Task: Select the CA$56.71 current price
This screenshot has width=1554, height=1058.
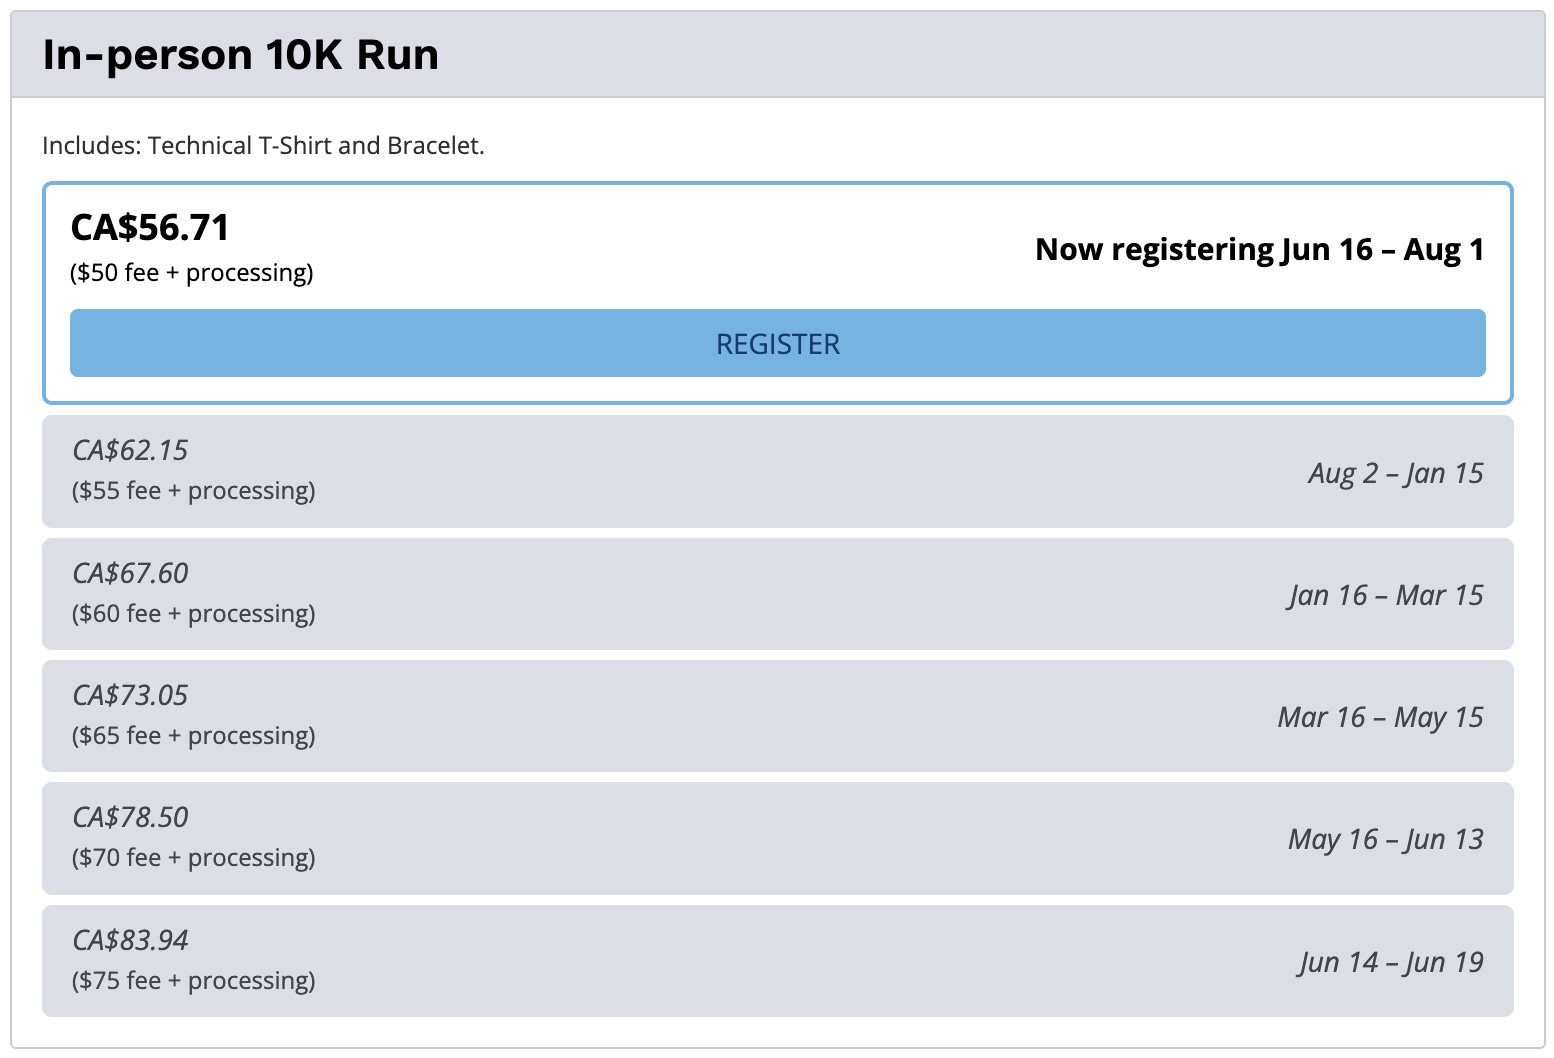Action: coord(150,228)
